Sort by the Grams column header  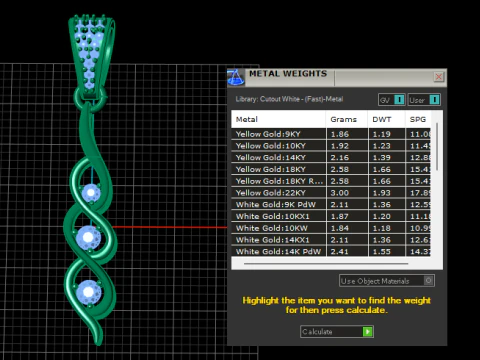[x=347, y=119]
